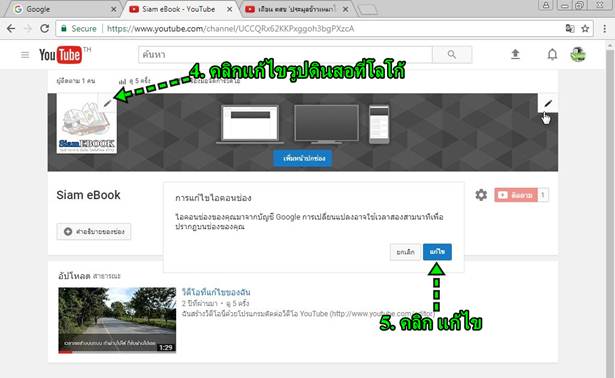Open the road video thumbnail
The width and height of the screenshot is (615, 378).
pos(117,320)
